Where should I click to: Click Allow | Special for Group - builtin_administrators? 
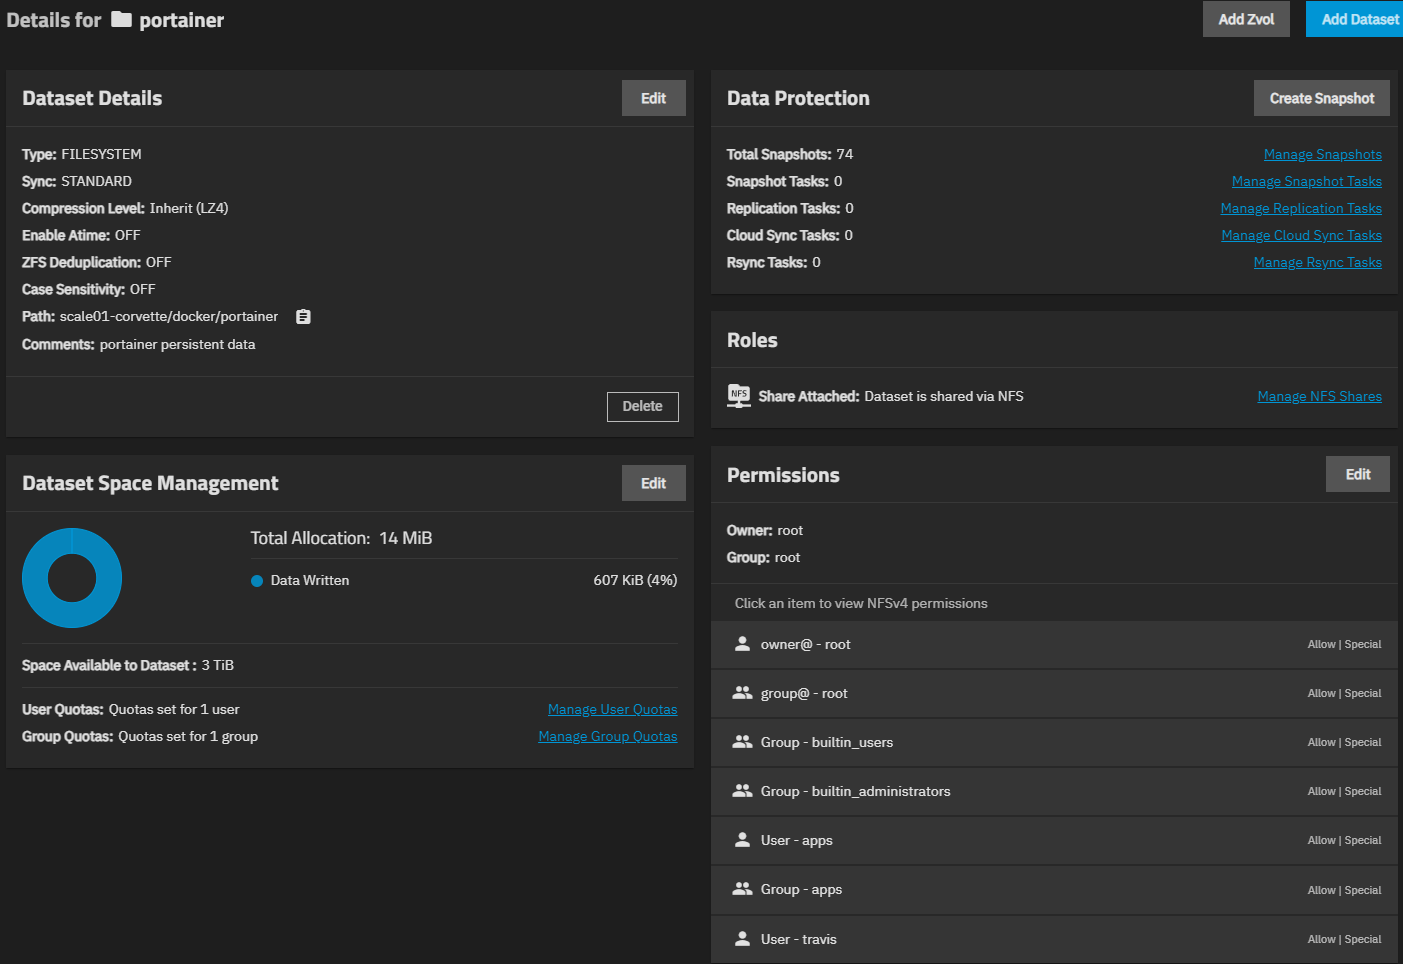(1344, 791)
